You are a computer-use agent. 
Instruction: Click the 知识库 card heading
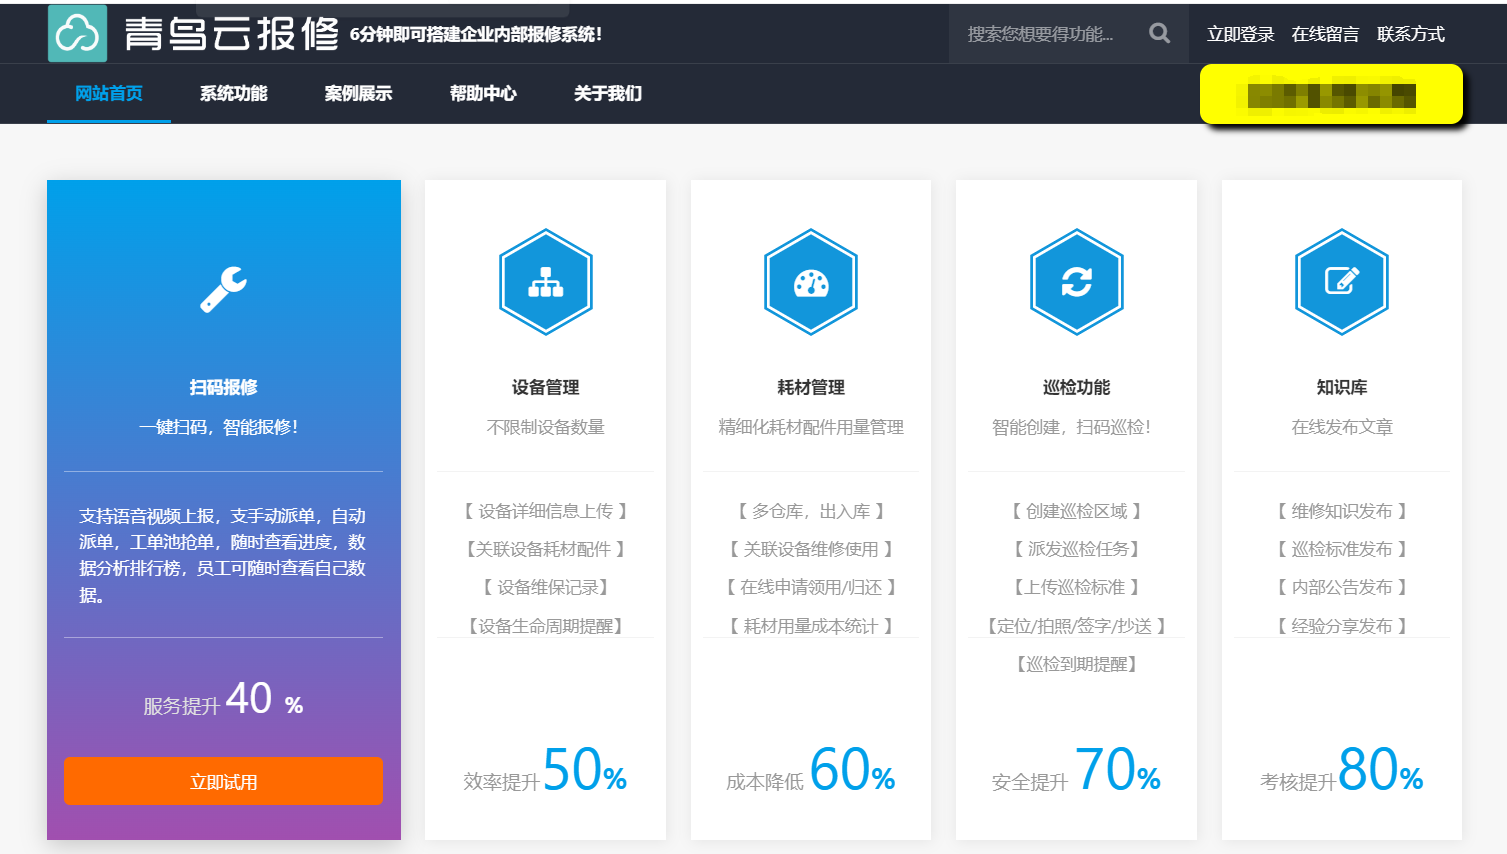point(1341,387)
